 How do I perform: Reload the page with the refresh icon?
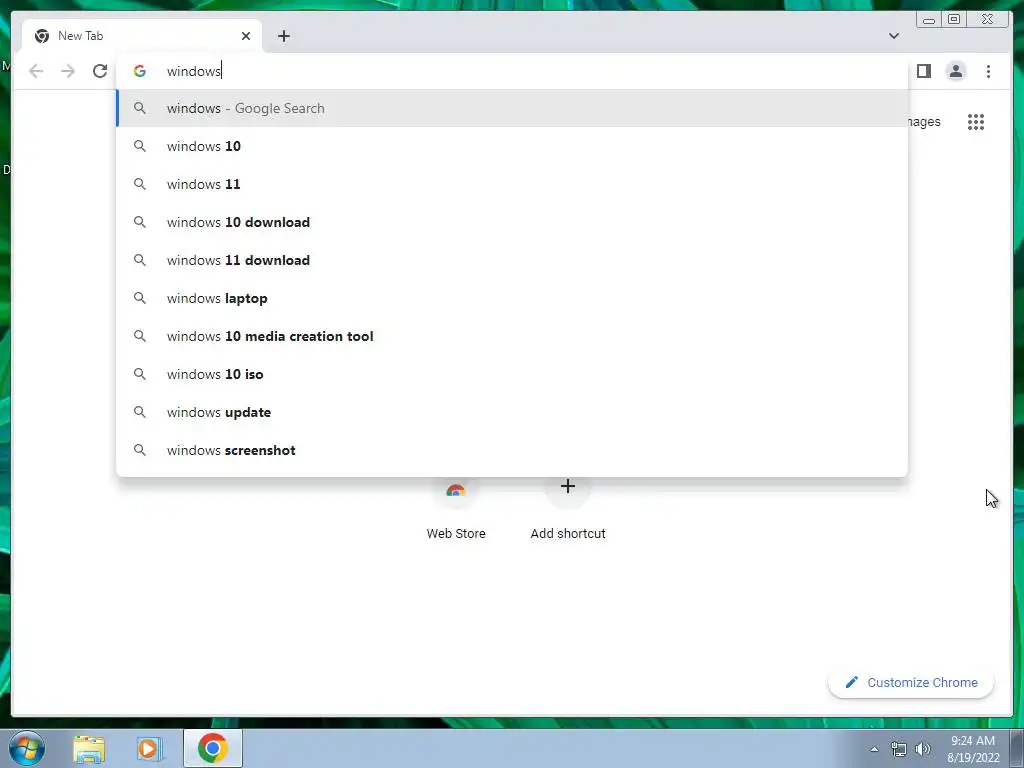pos(100,71)
